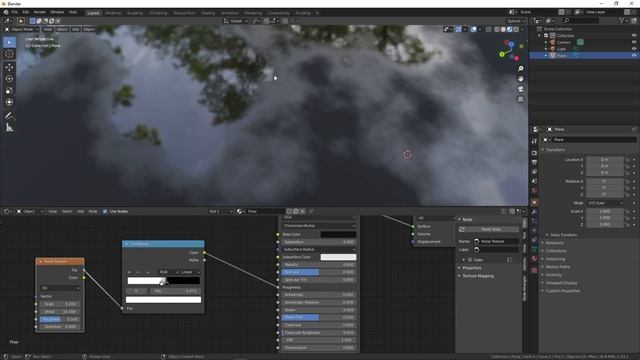Open the Render properties tab icon
This screenshot has height=360, width=640.
(x=534, y=153)
